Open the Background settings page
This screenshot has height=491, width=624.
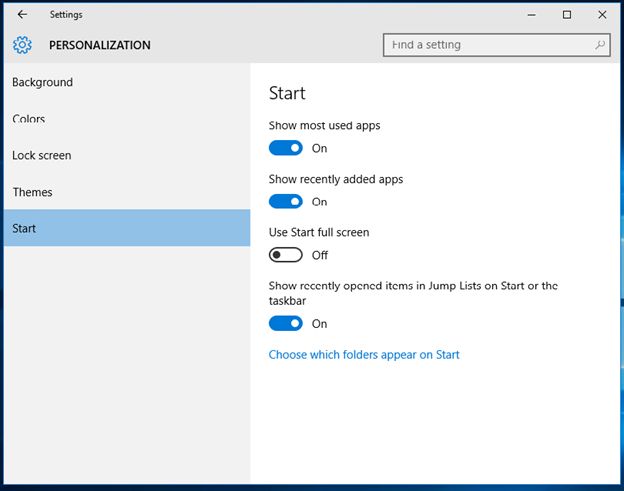pos(43,82)
